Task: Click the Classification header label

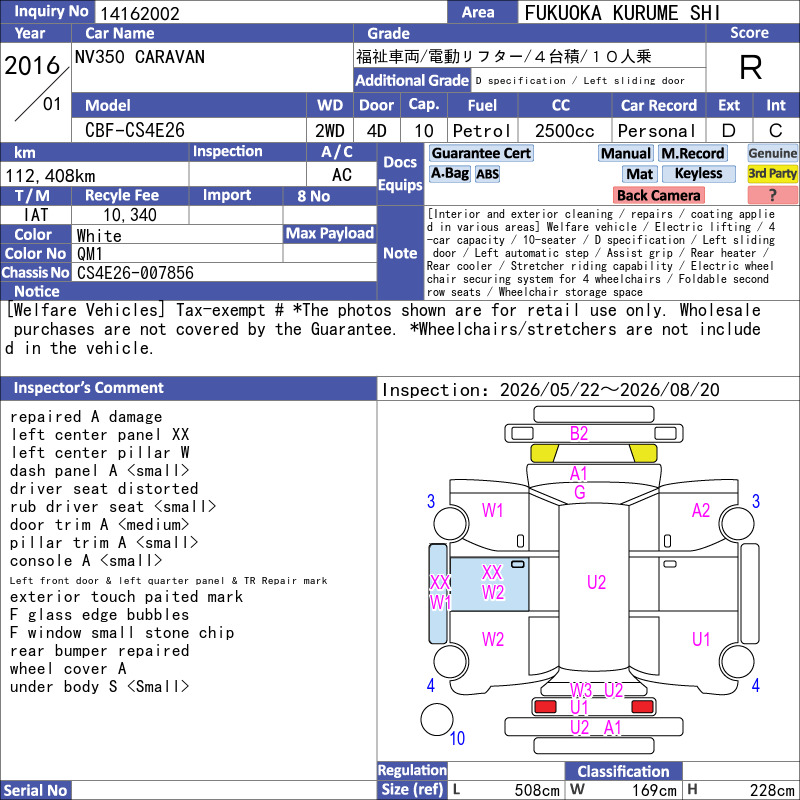Action: pos(623,771)
